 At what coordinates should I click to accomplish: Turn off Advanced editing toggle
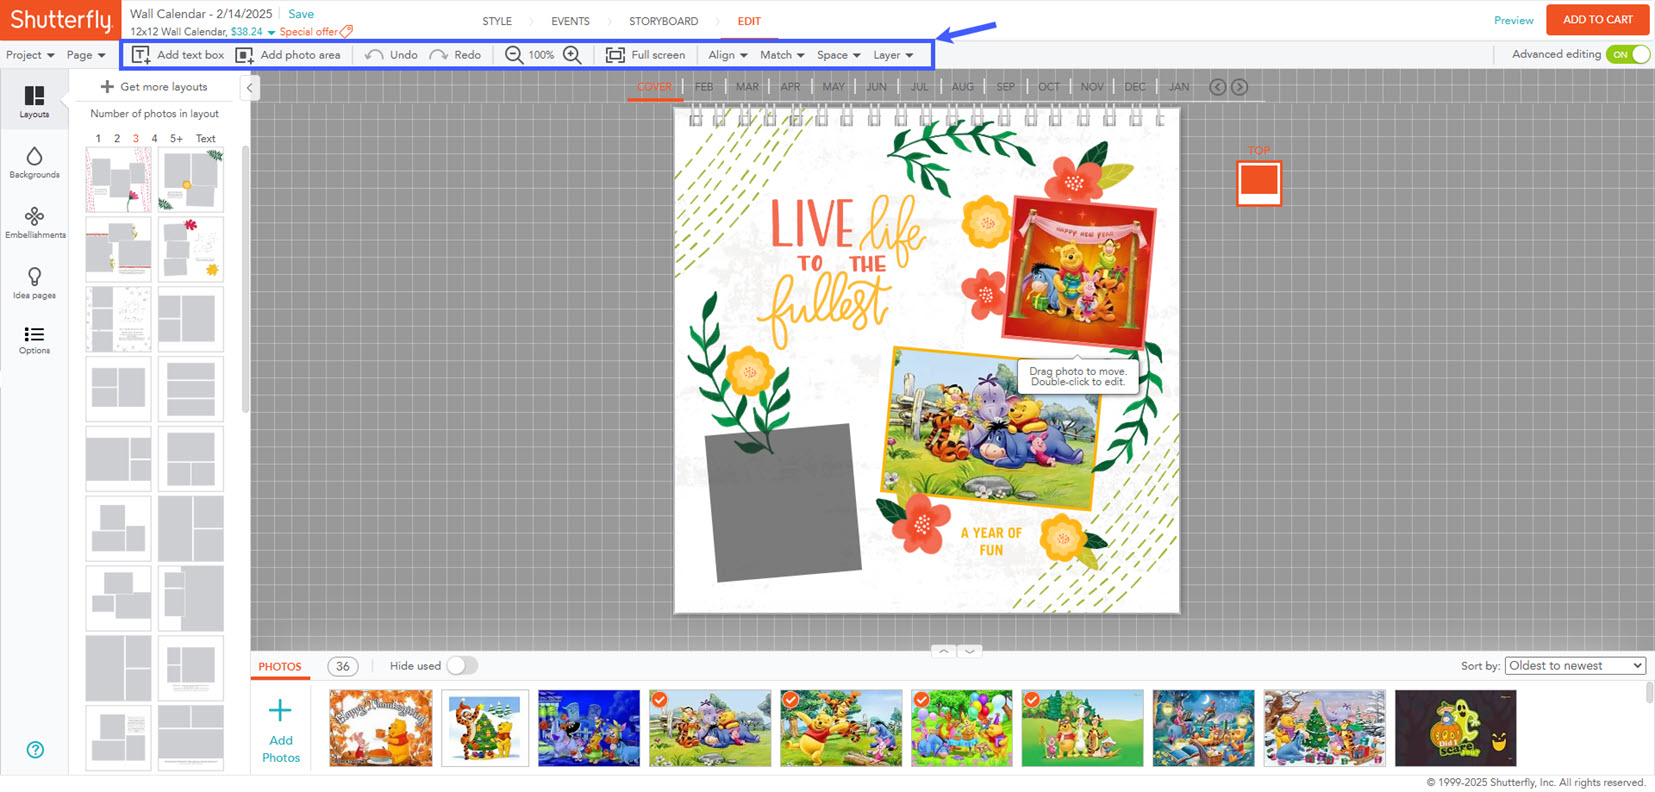1627,55
